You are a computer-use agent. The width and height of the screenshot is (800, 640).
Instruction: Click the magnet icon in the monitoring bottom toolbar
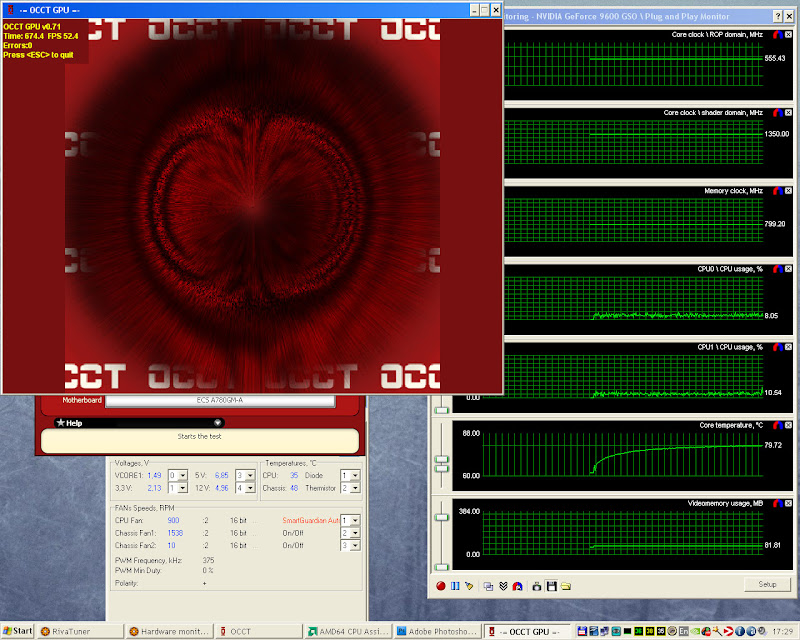[517, 586]
